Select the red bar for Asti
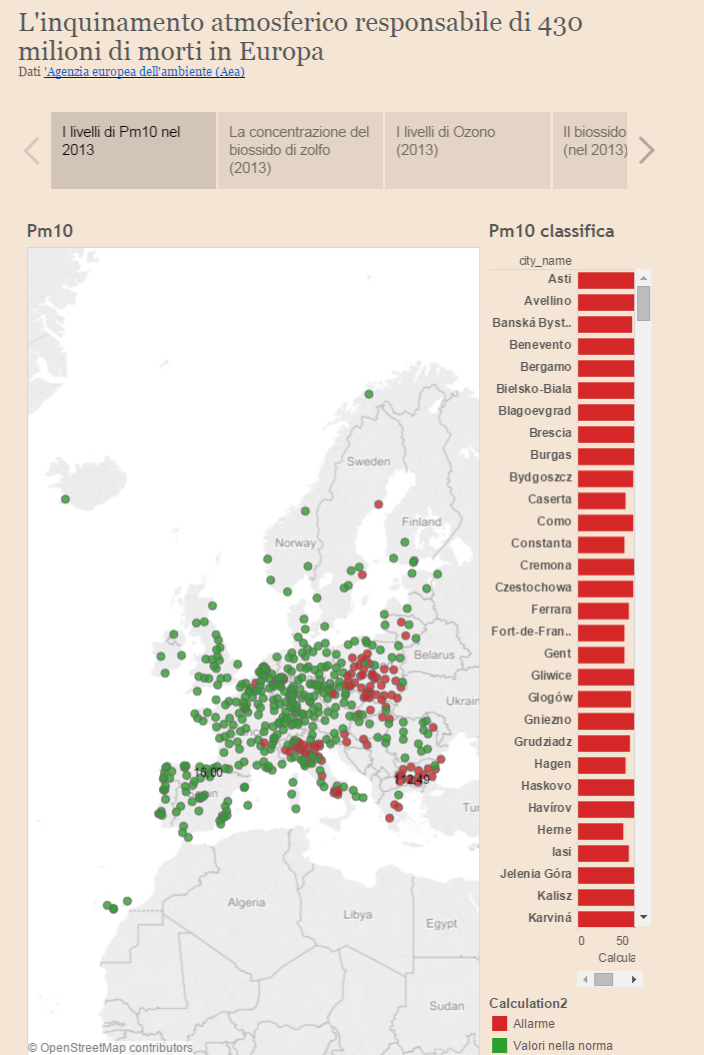Viewport: 704px width, 1055px height. click(x=606, y=280)
